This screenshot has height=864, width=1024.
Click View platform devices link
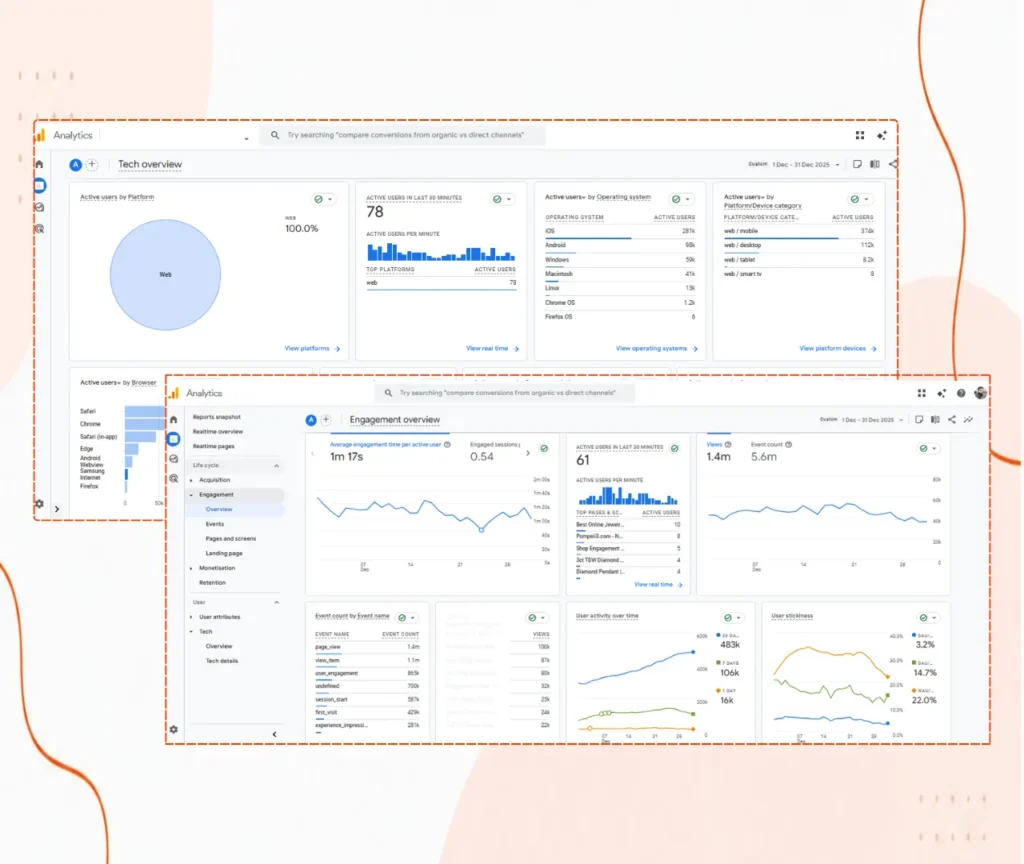838,349
